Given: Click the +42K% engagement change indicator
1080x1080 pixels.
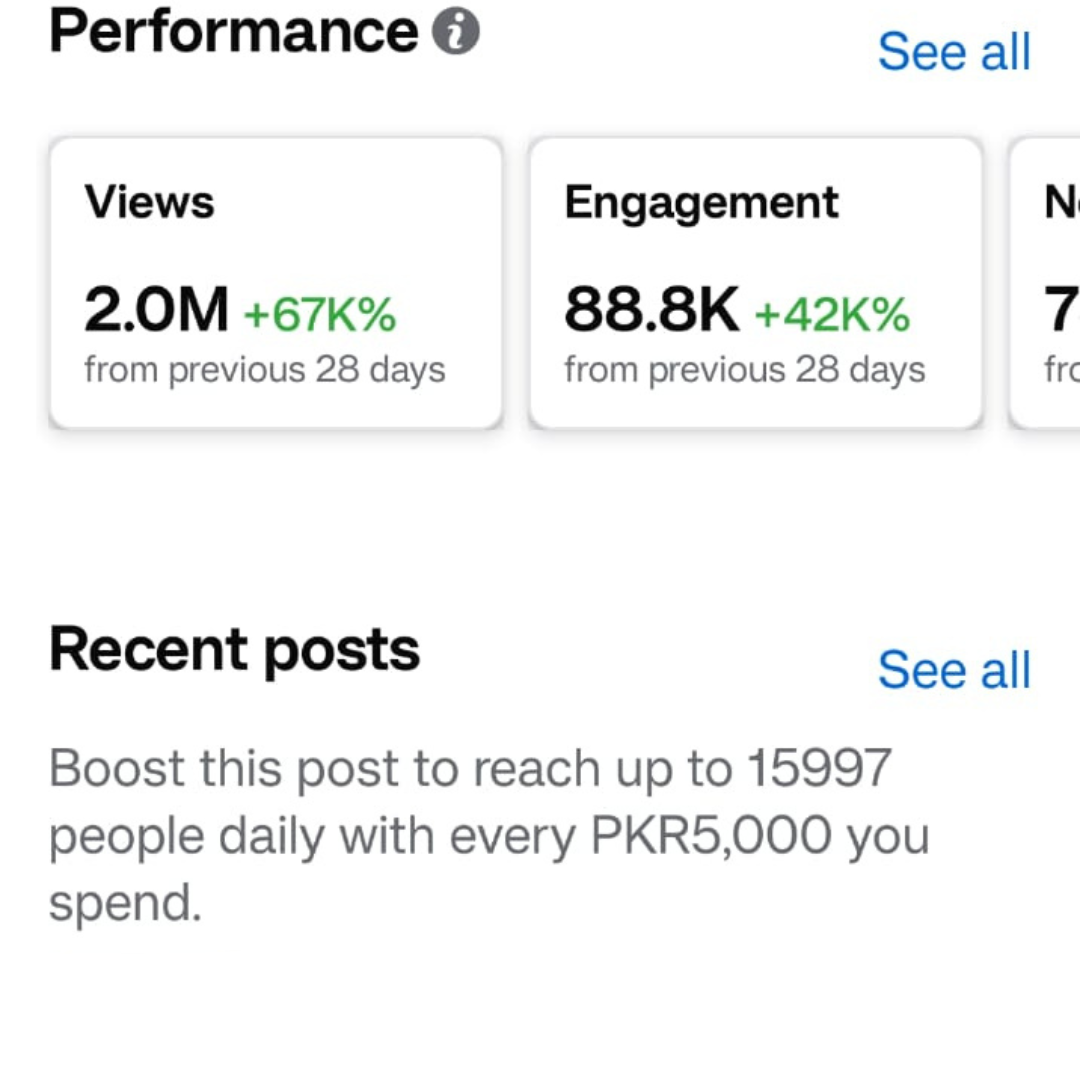Looking at the screenshot, I should click(x=833, y=314).
